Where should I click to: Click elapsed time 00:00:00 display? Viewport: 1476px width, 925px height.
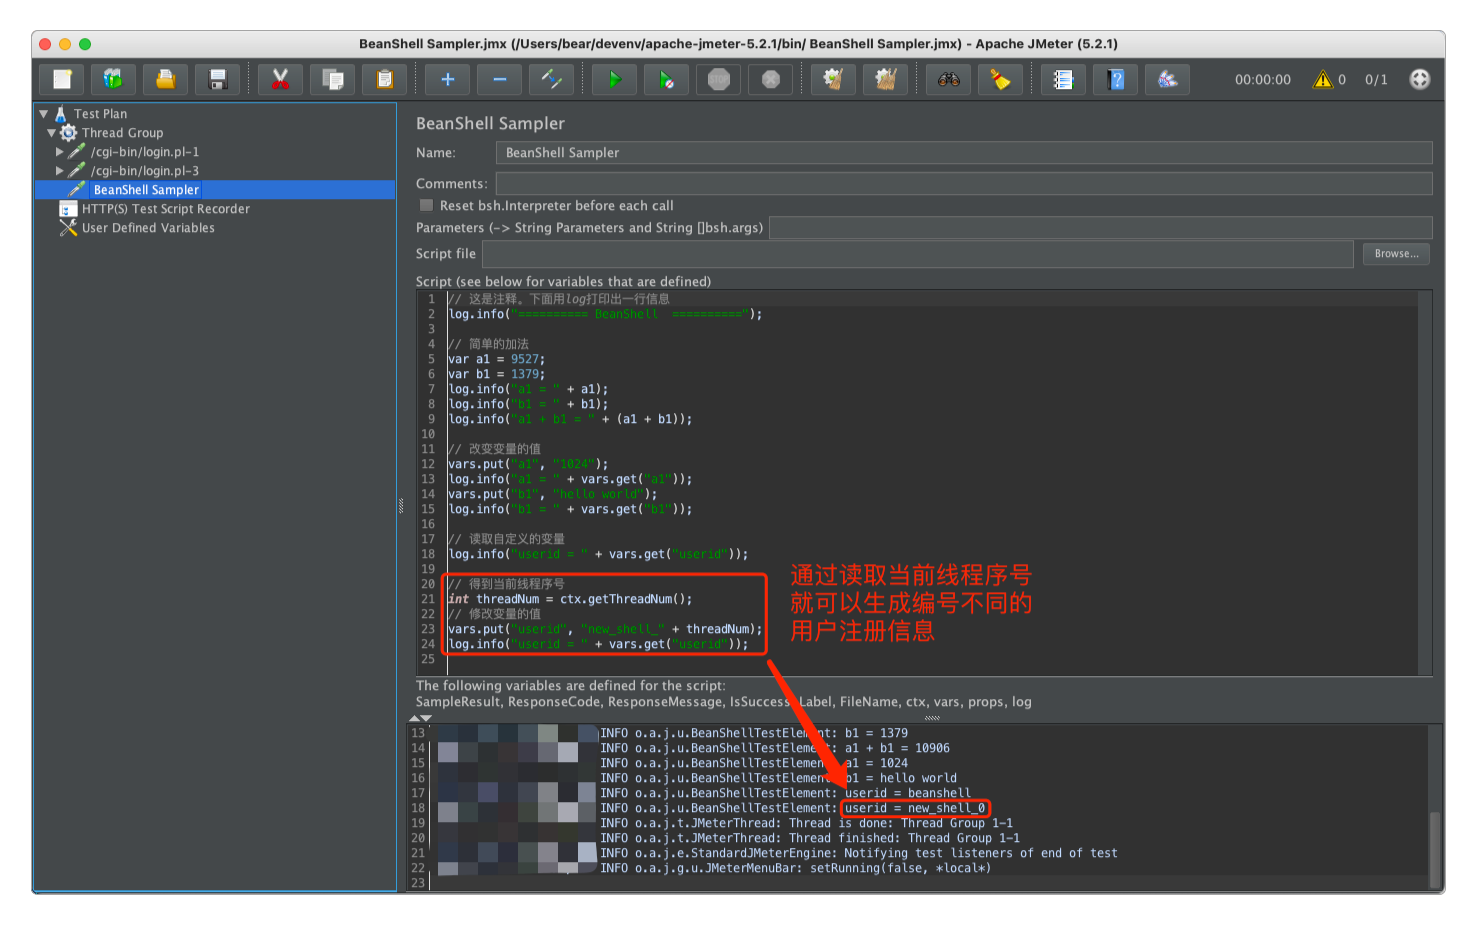click(x=1262, y=79)
